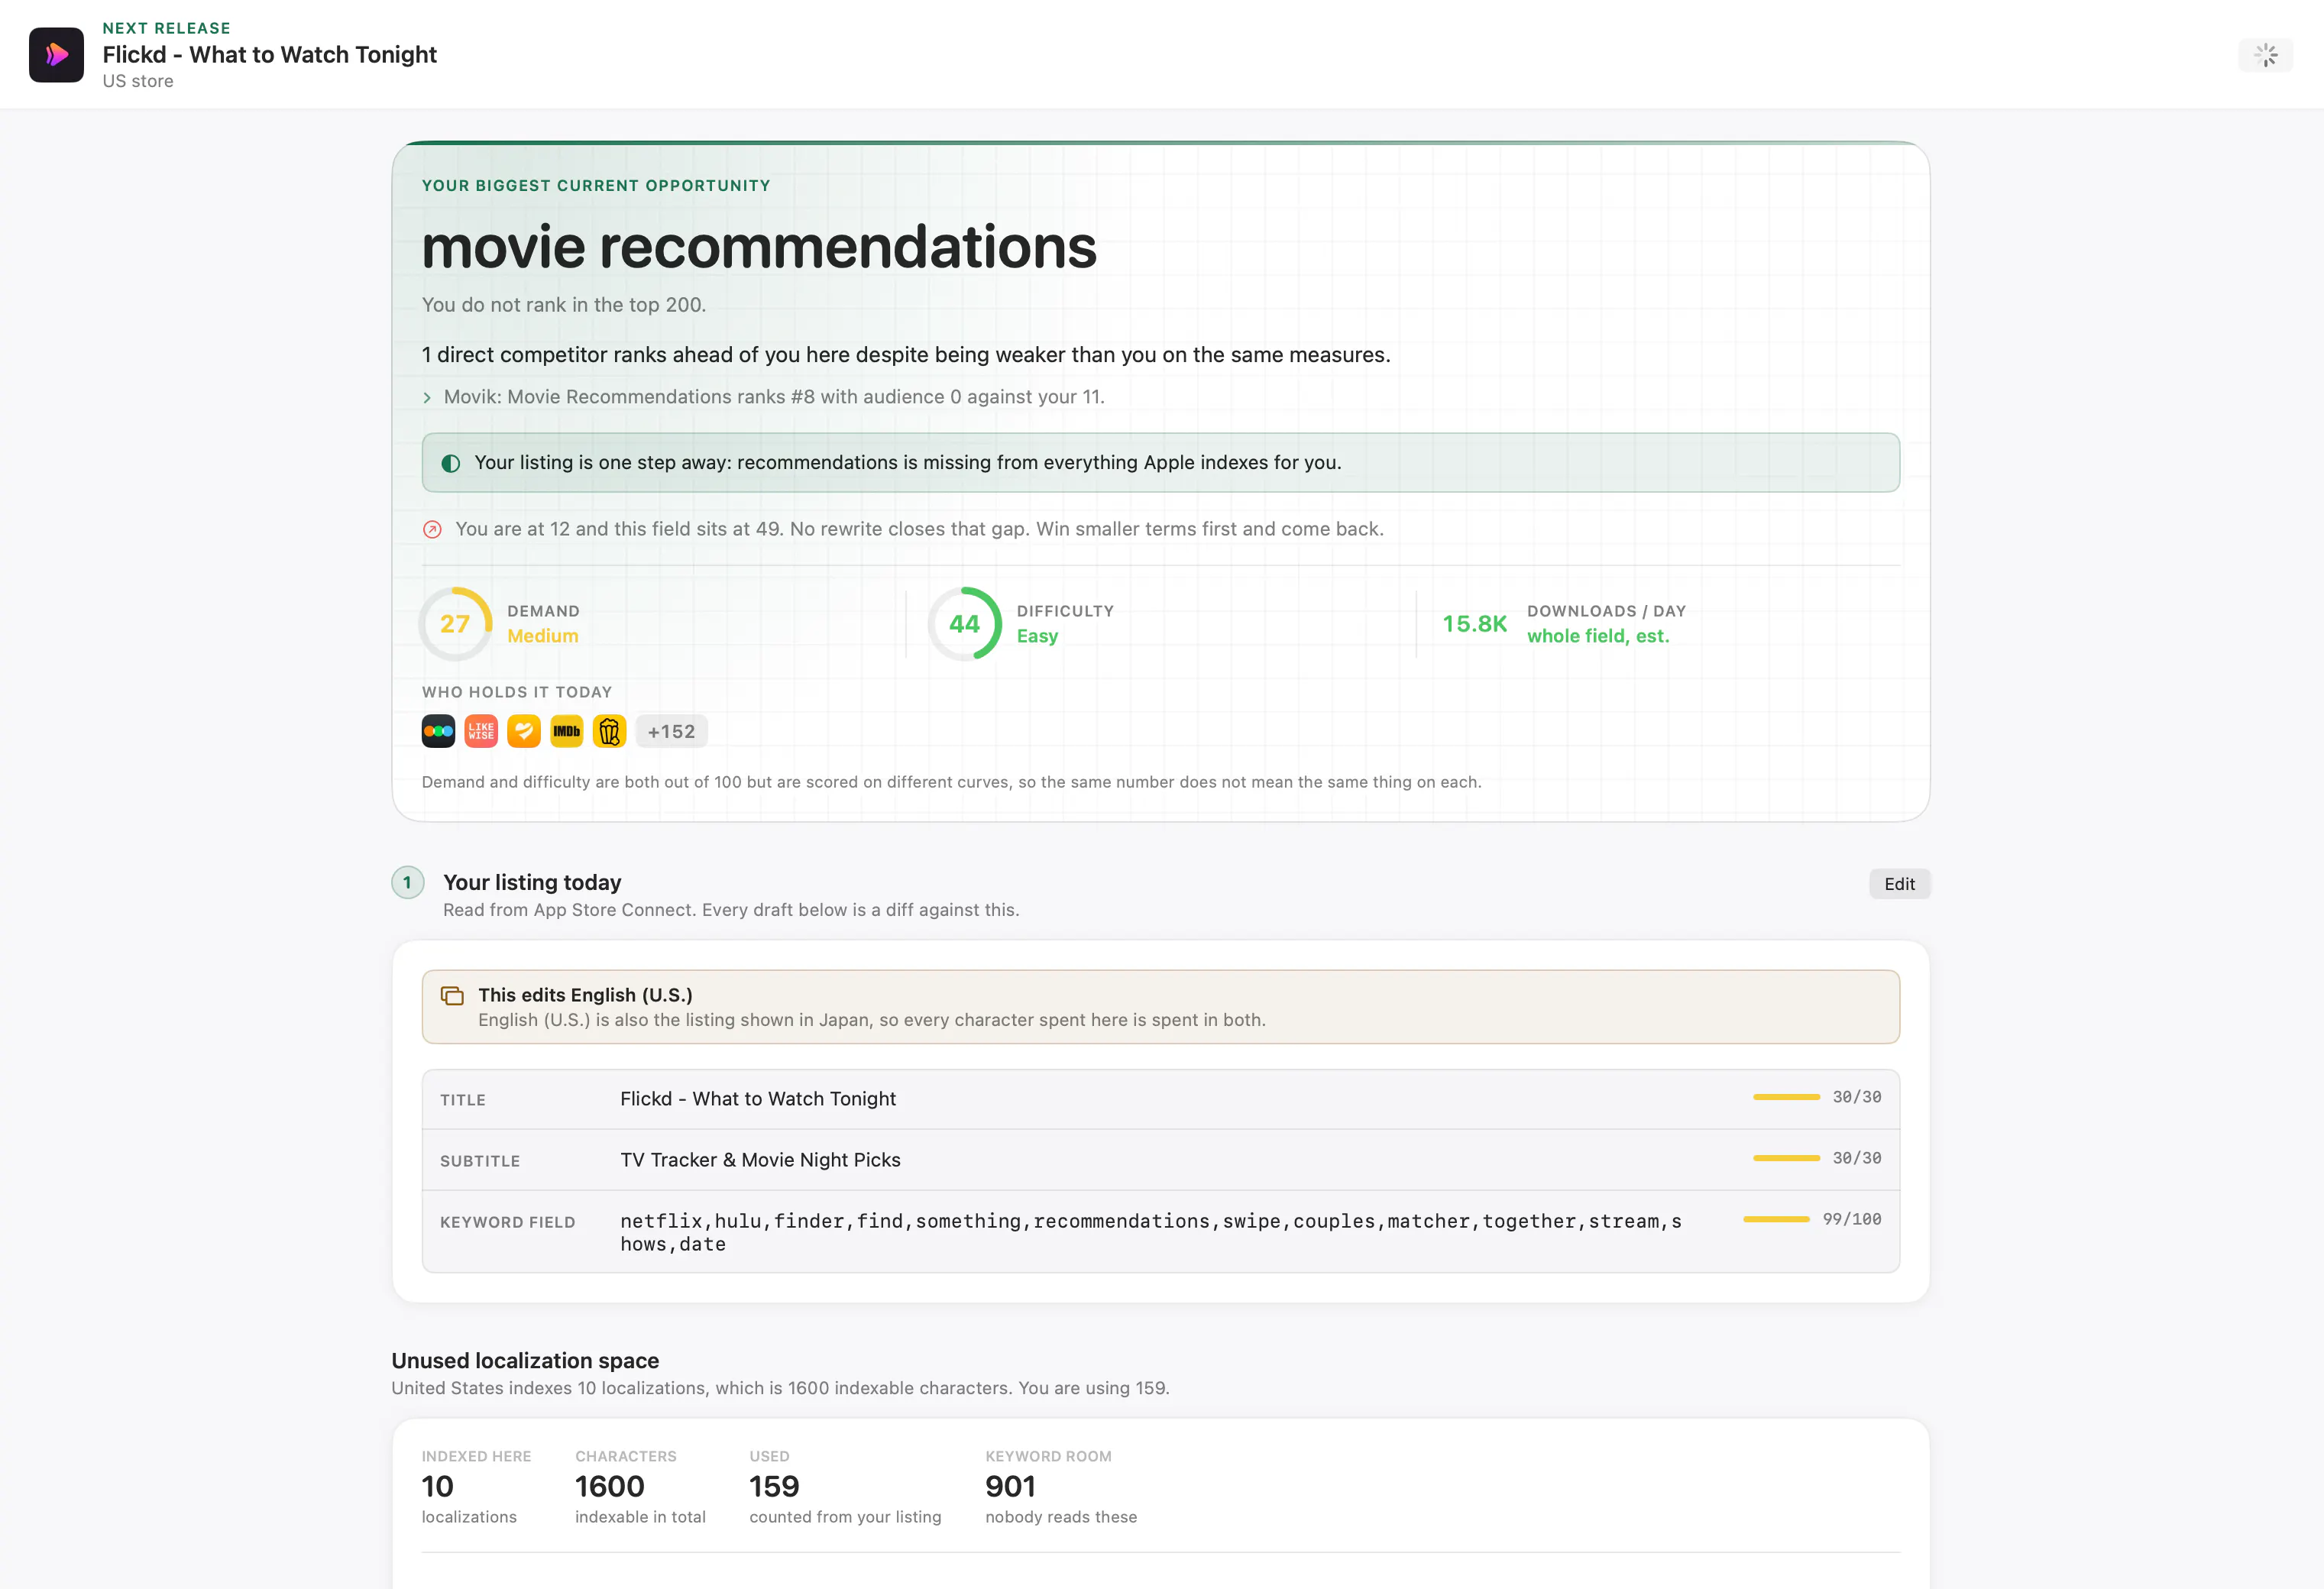Show the +152 more competitors
The width and height of the screenshot is (2324, 1589).
point(671,732)
